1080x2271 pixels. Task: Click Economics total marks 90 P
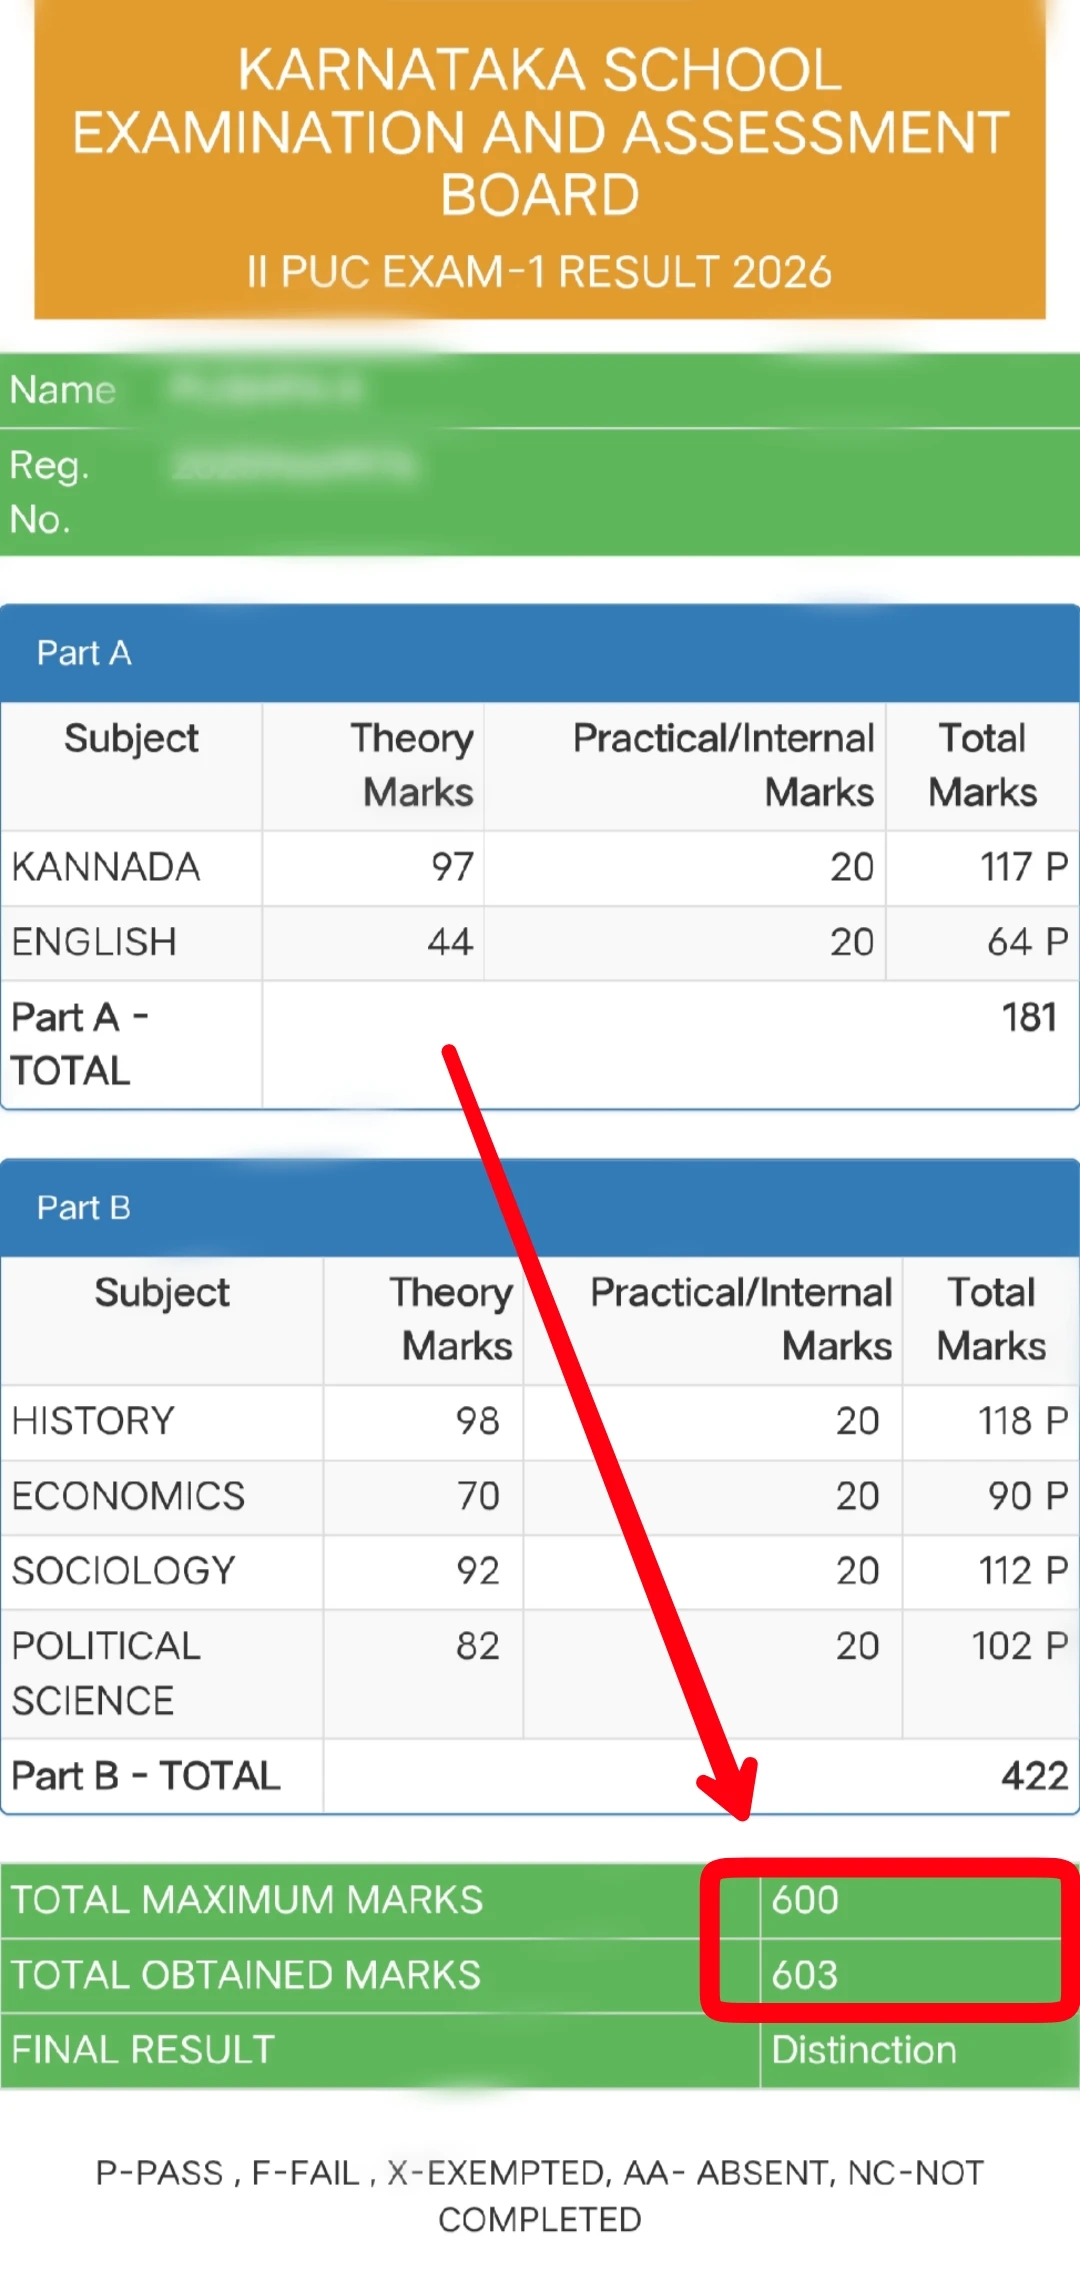(x=1029, y=1496)
